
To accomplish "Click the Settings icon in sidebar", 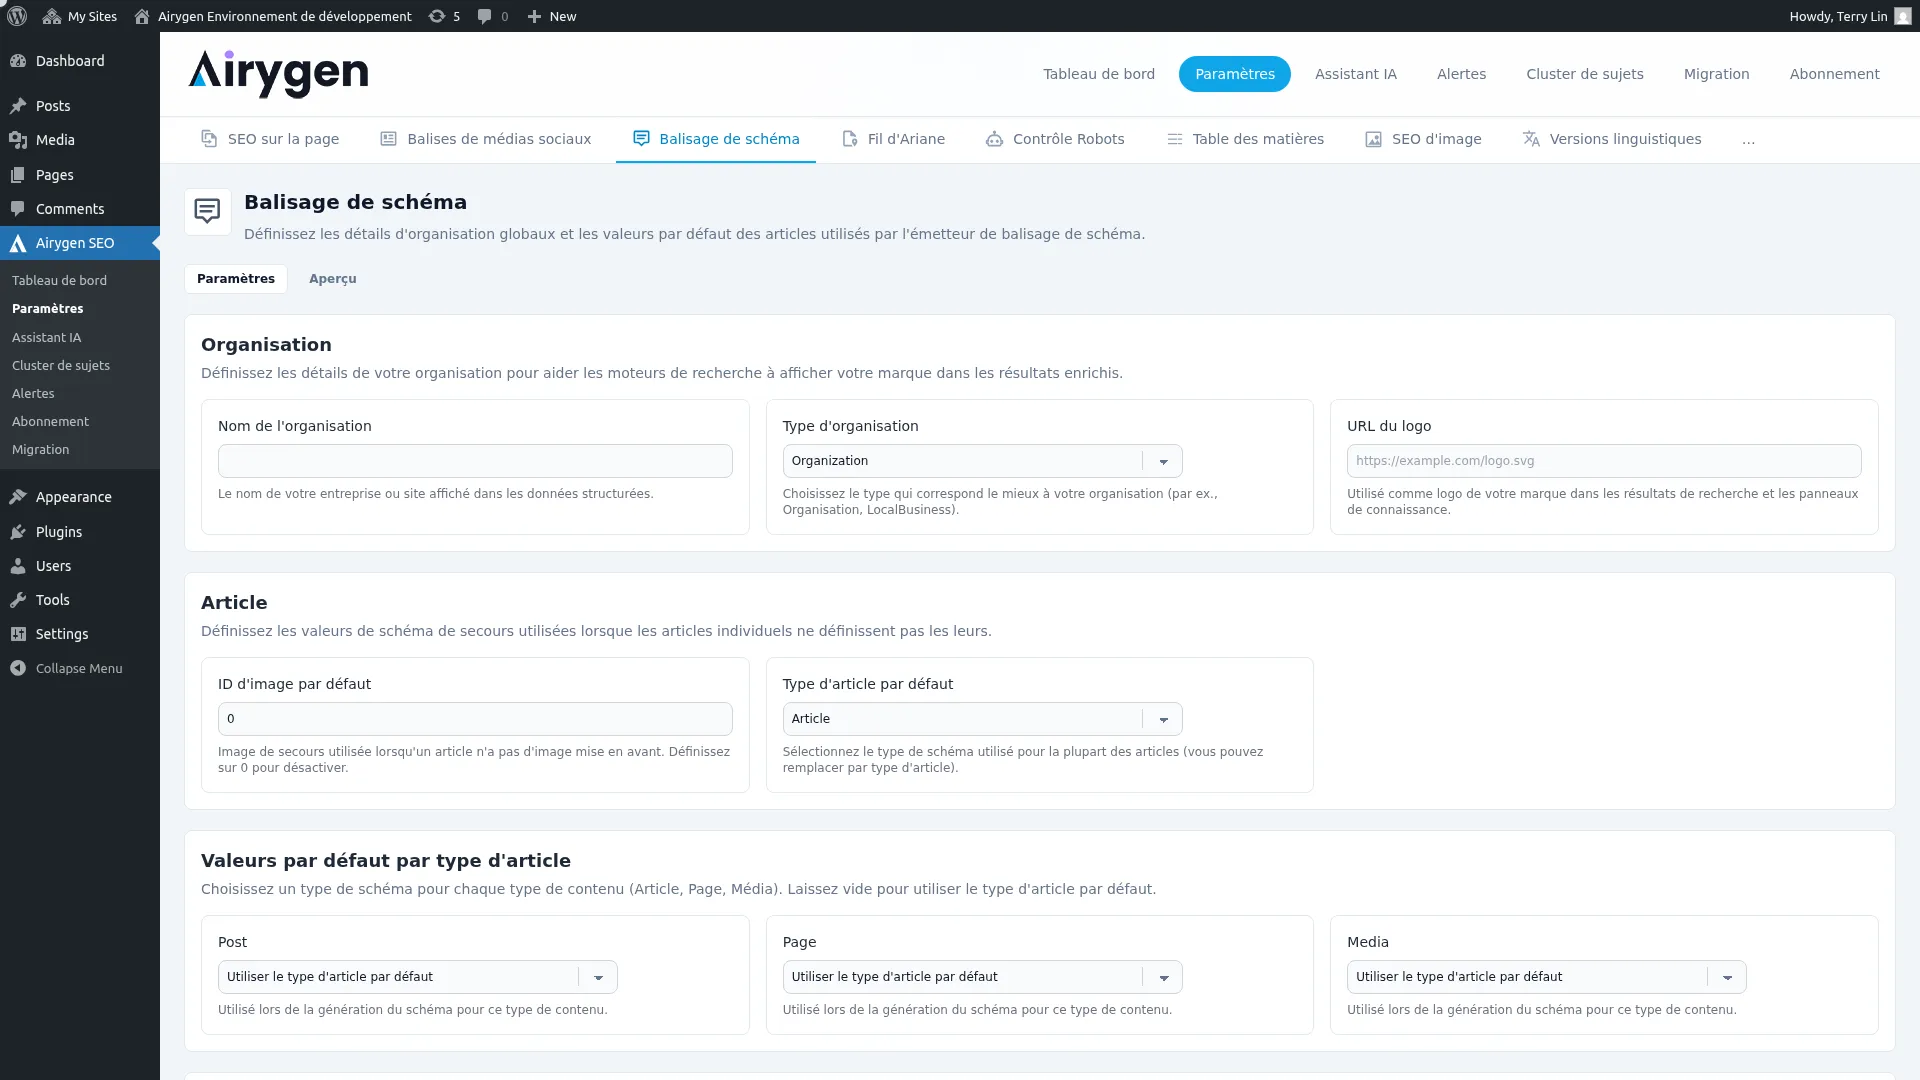I will 18,634.
